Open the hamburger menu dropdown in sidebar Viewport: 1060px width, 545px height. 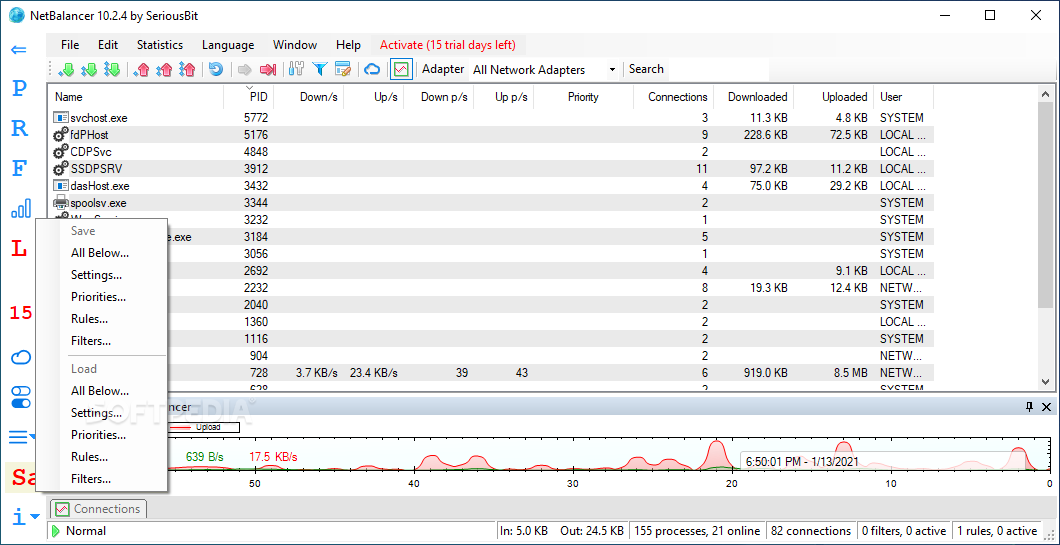[22, 437]
